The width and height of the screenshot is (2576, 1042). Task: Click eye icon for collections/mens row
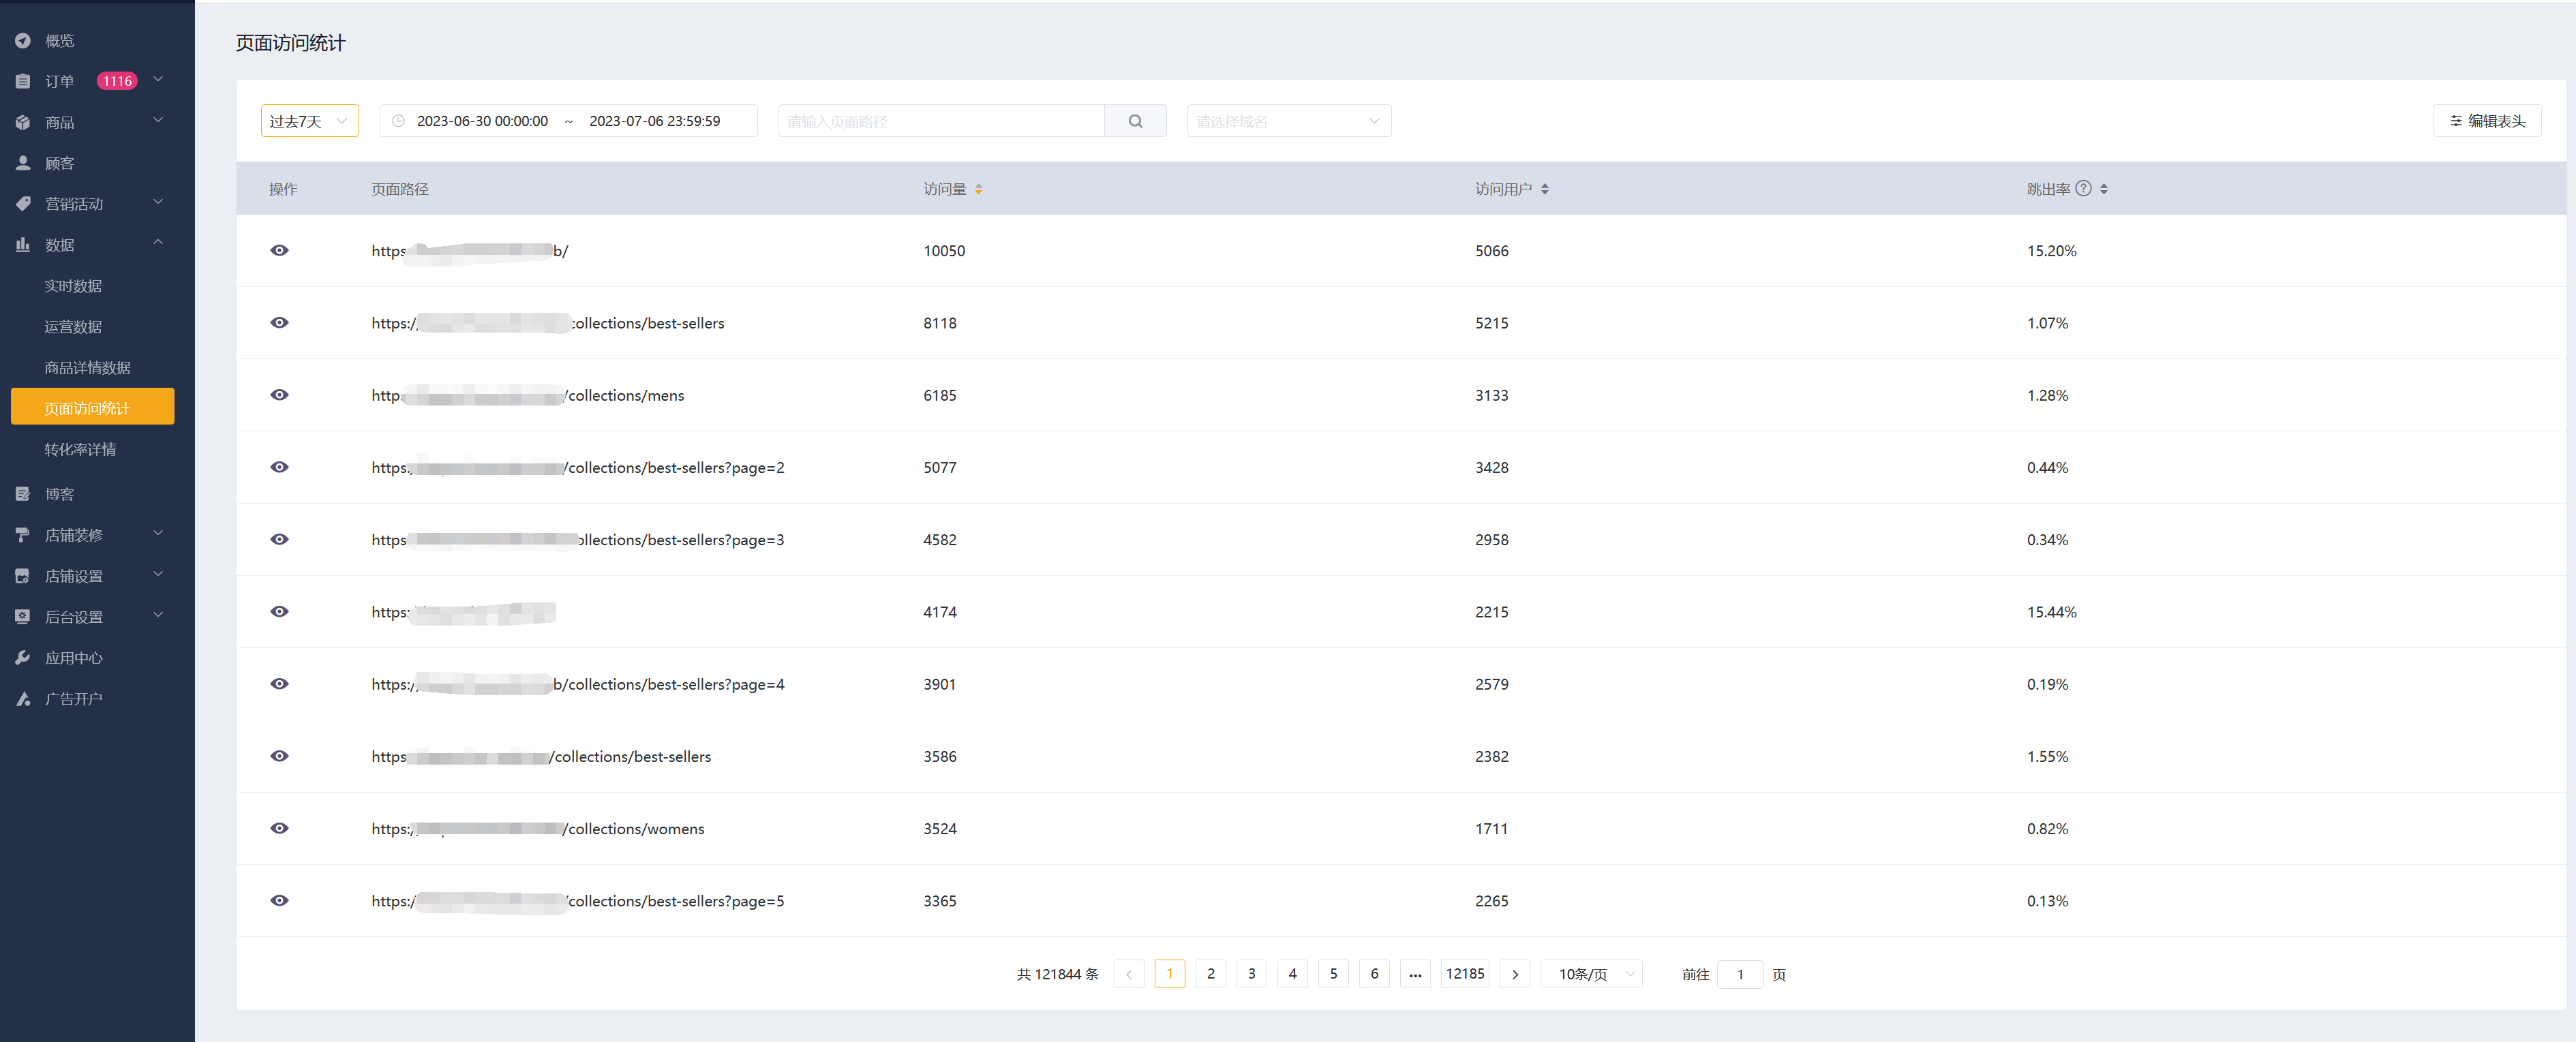point(279,395)
